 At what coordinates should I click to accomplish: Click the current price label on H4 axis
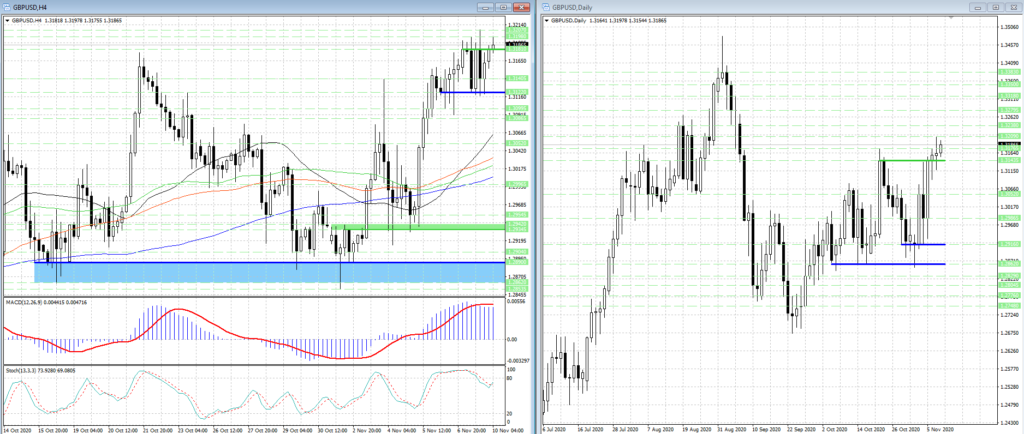tap(517, 45)
